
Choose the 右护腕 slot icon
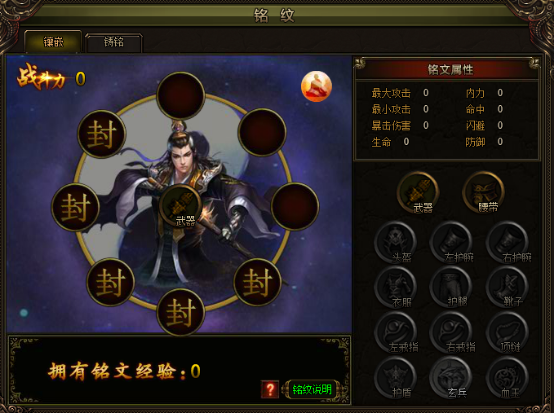click(x=507, y=243)
